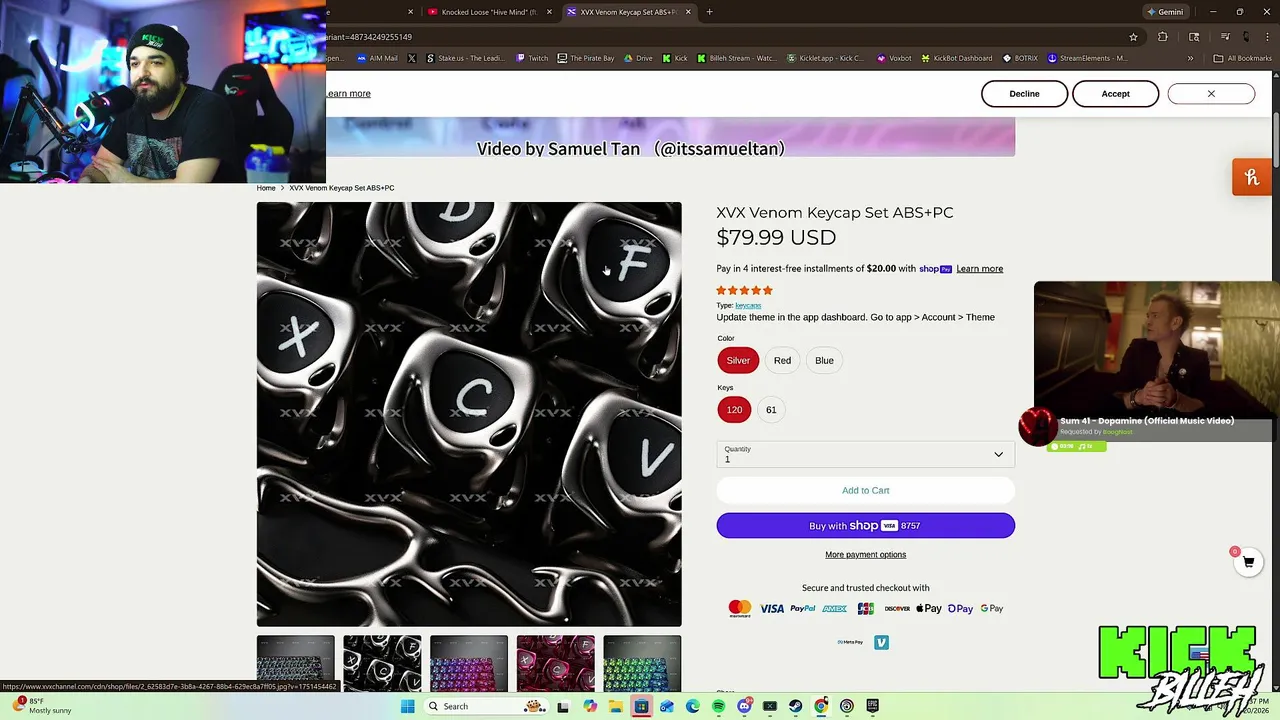Open the Gemini button in Chrome
1280x720 pixels.
1165,12
